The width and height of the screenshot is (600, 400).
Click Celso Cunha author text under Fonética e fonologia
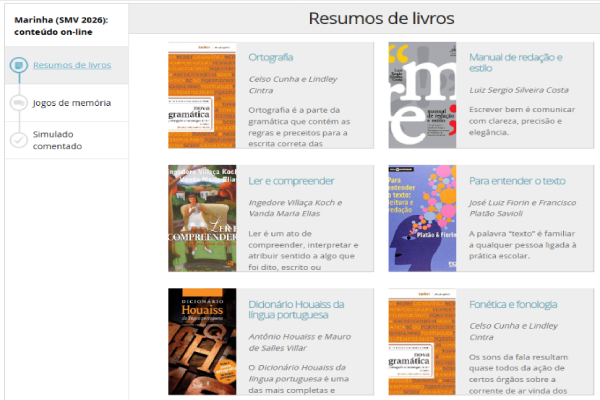[513, 331]
